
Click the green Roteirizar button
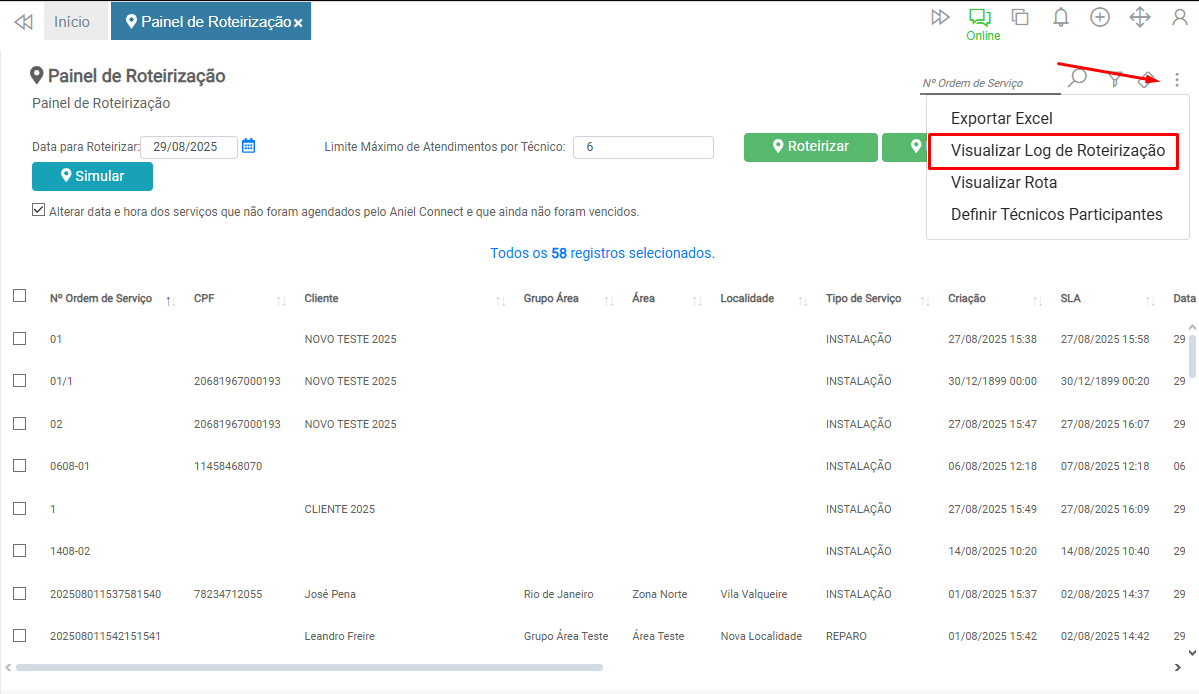coord(810,147)
